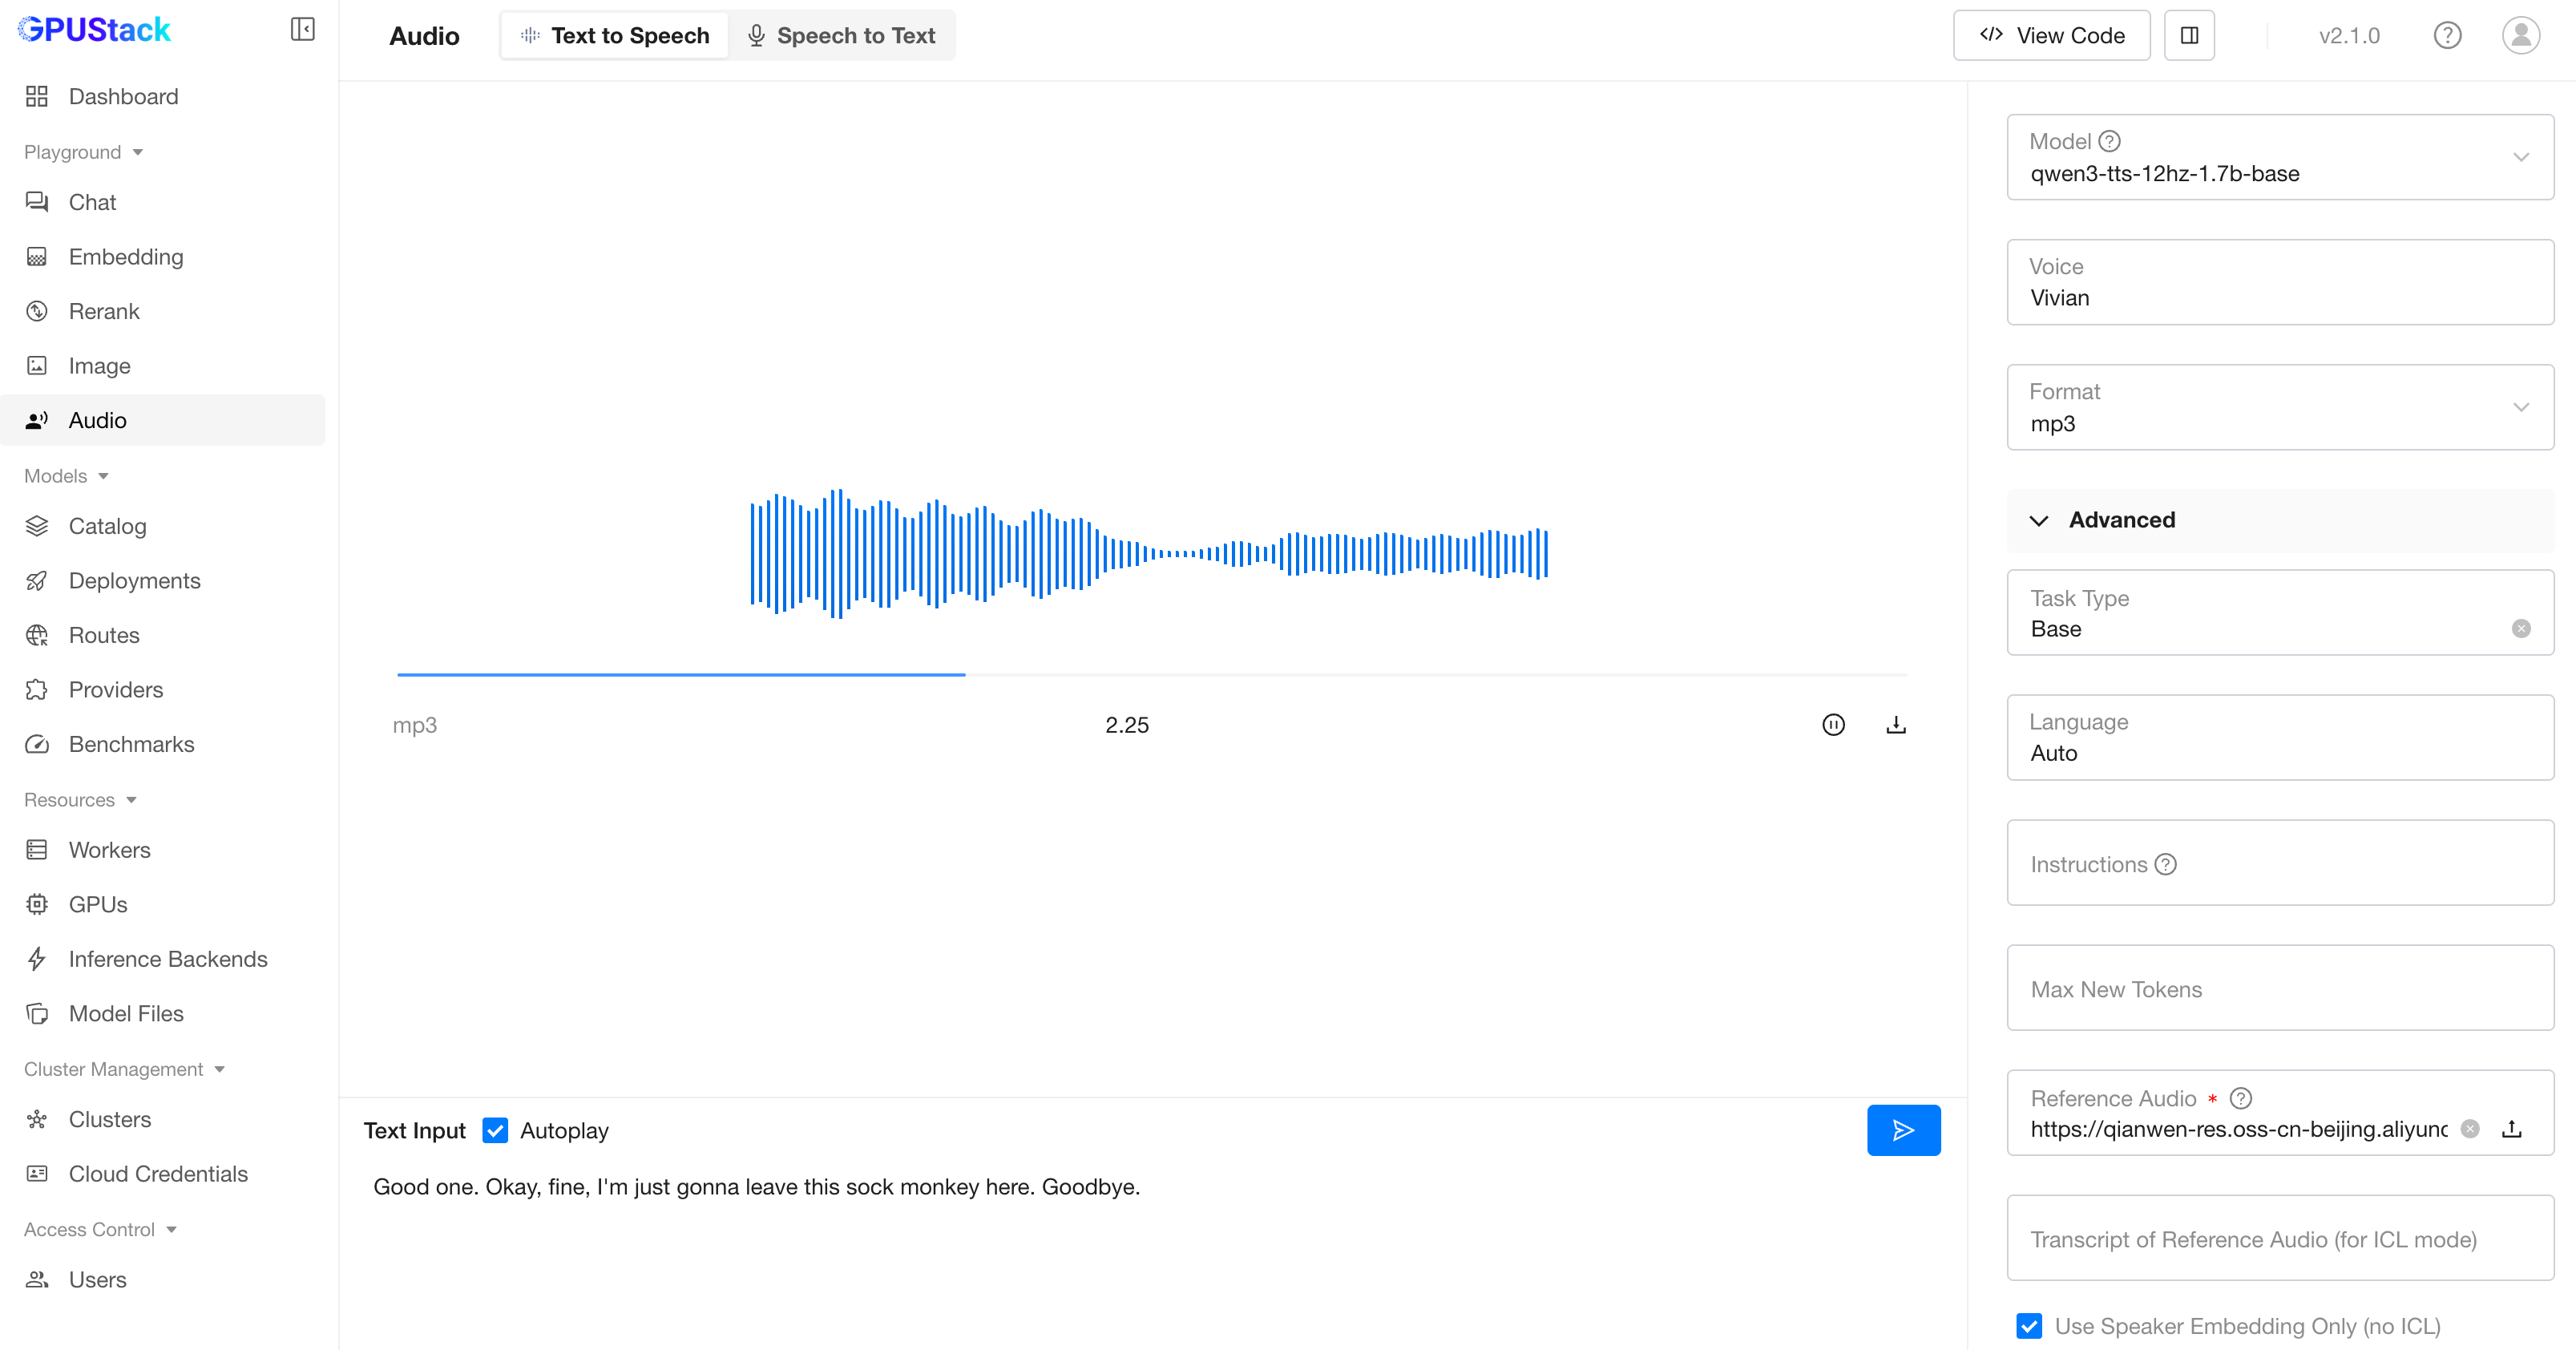Open Deployments in the sidebar
This screenshot has height=1350, width=2576.
pyautogui.click(x=134, y=581)
